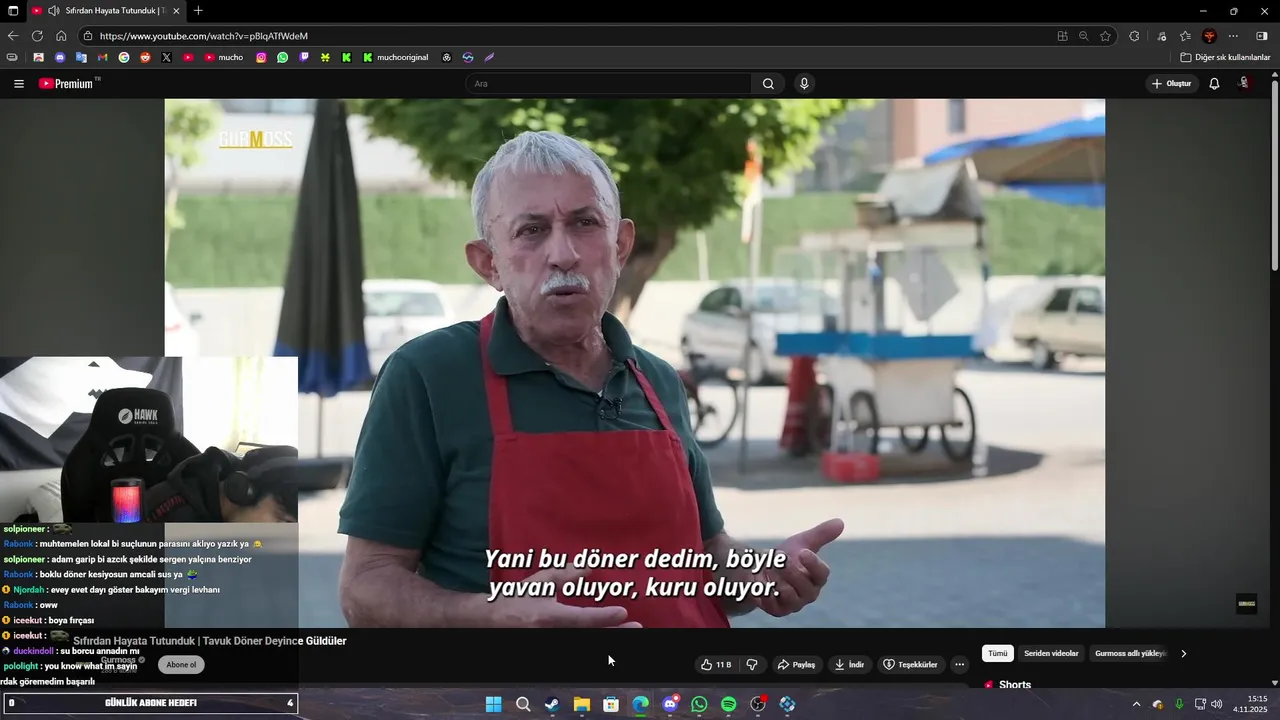The height and width of the screenshot is (720, 1280).
Task: Click the video title Sıfırdan Hayata Tutunduk
Action: click(x=210, y=641)
